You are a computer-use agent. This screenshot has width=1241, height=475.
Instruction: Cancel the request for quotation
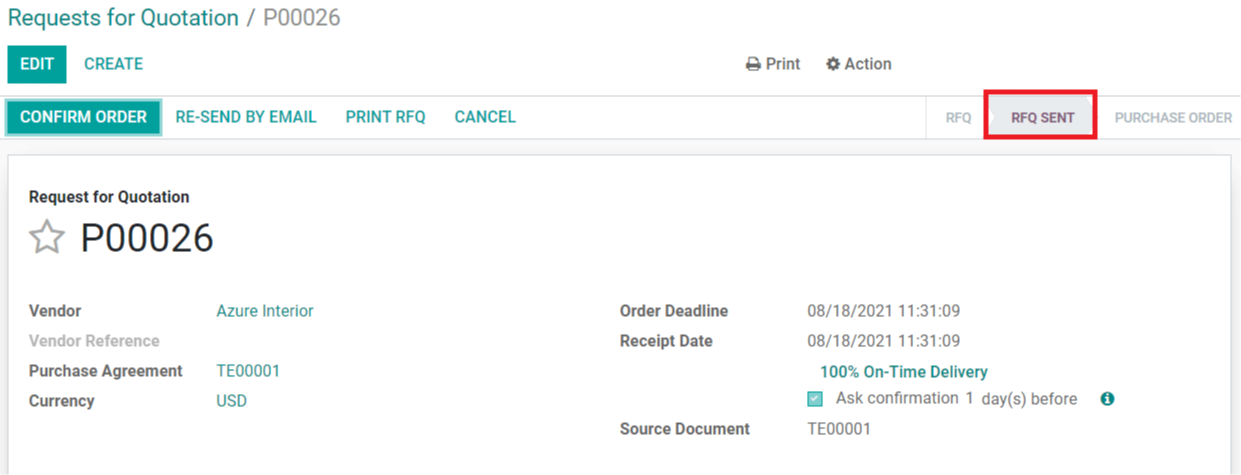point(485,117)
